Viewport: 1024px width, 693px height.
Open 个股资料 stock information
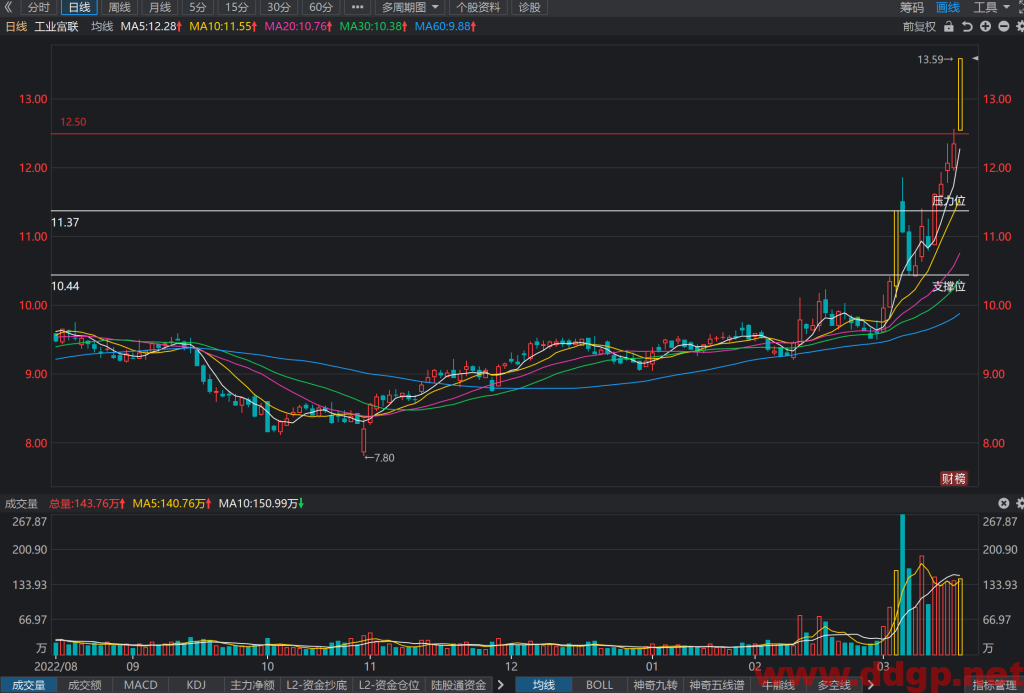(x=479, y=7)
